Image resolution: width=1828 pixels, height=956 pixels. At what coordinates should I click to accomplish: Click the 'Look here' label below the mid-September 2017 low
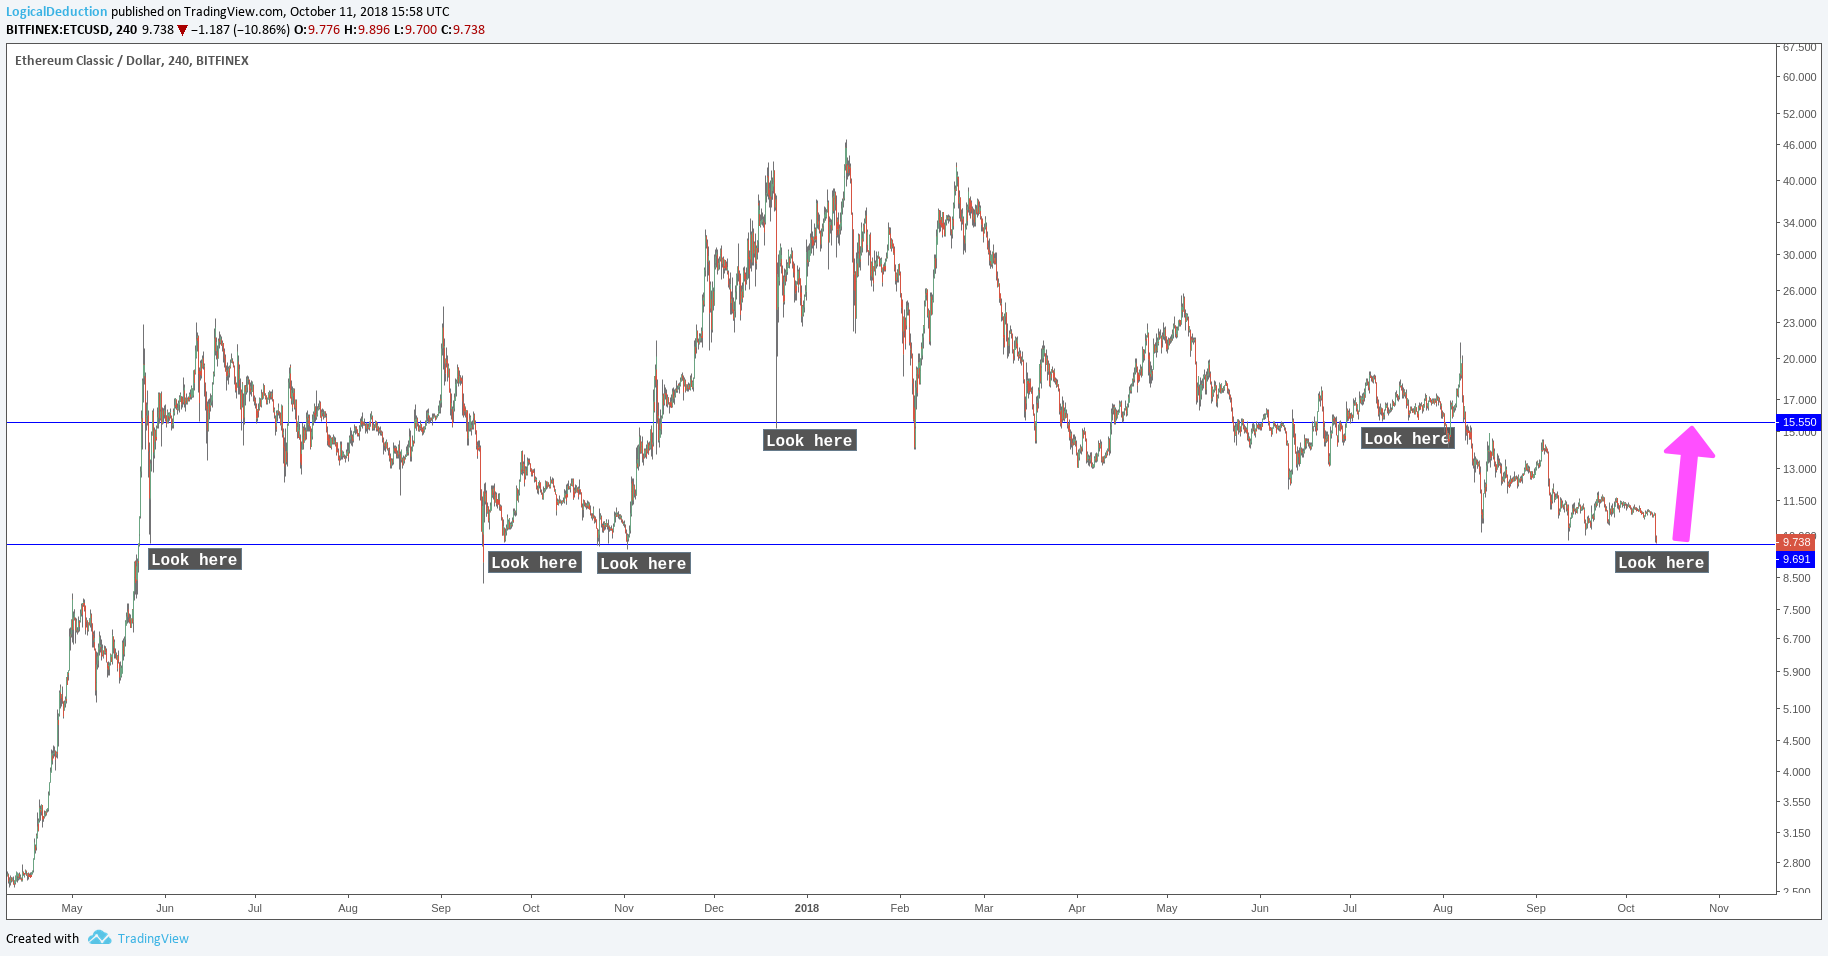(534, 562)
